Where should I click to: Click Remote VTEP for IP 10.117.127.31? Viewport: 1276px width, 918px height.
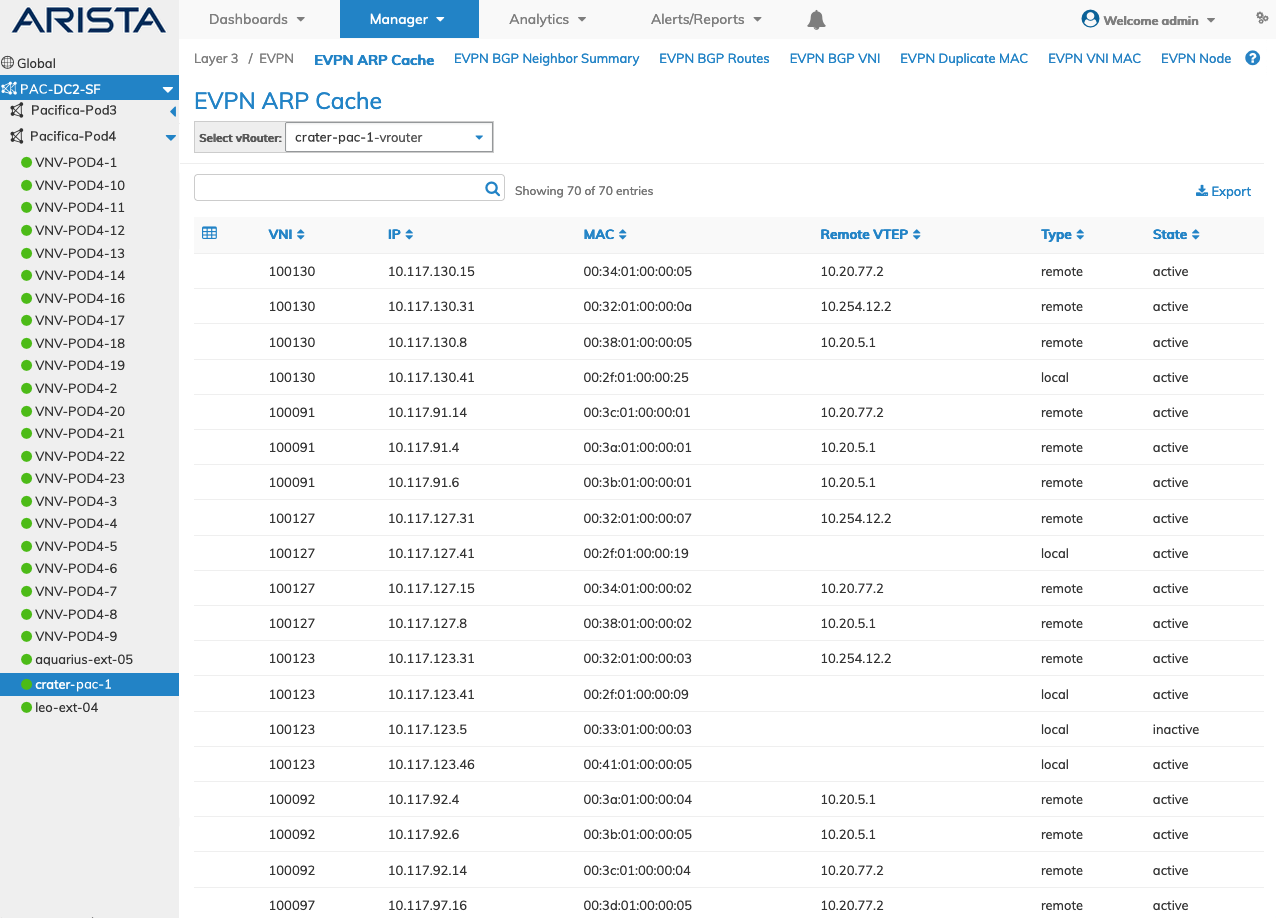[855, 519]
